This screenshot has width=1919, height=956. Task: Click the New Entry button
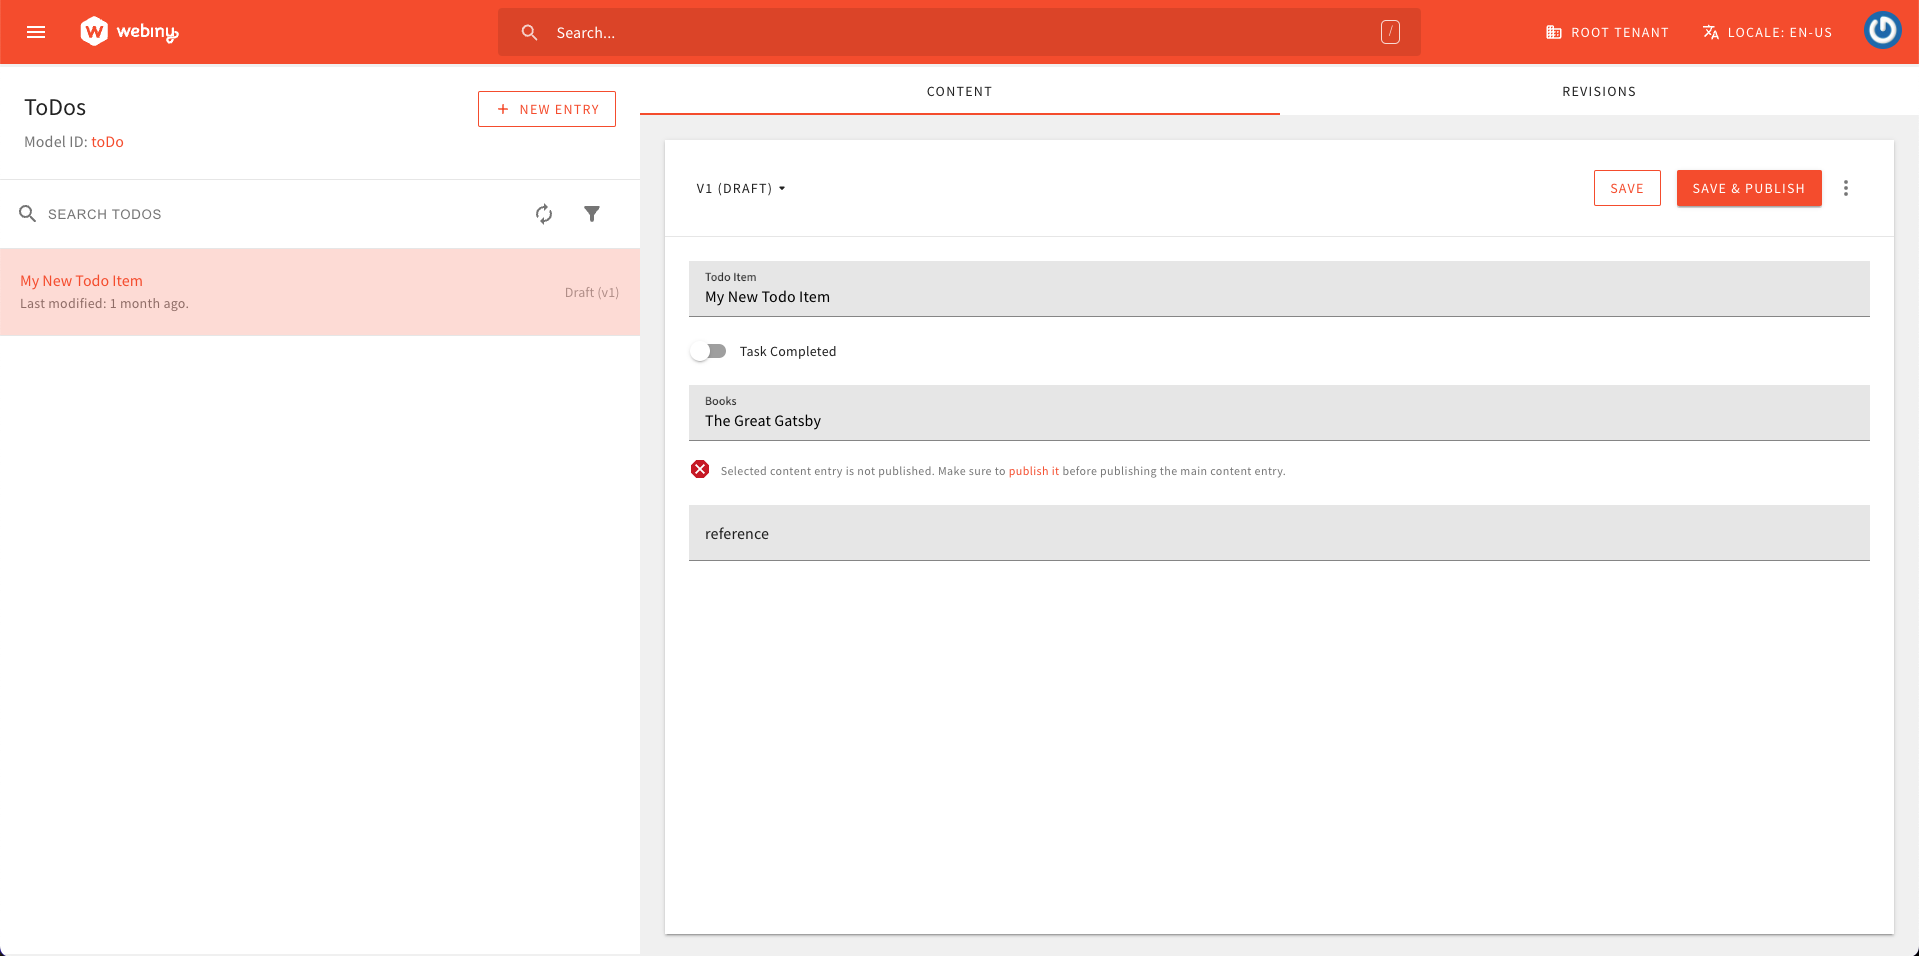pyautogui.click(x=547, y=109)
